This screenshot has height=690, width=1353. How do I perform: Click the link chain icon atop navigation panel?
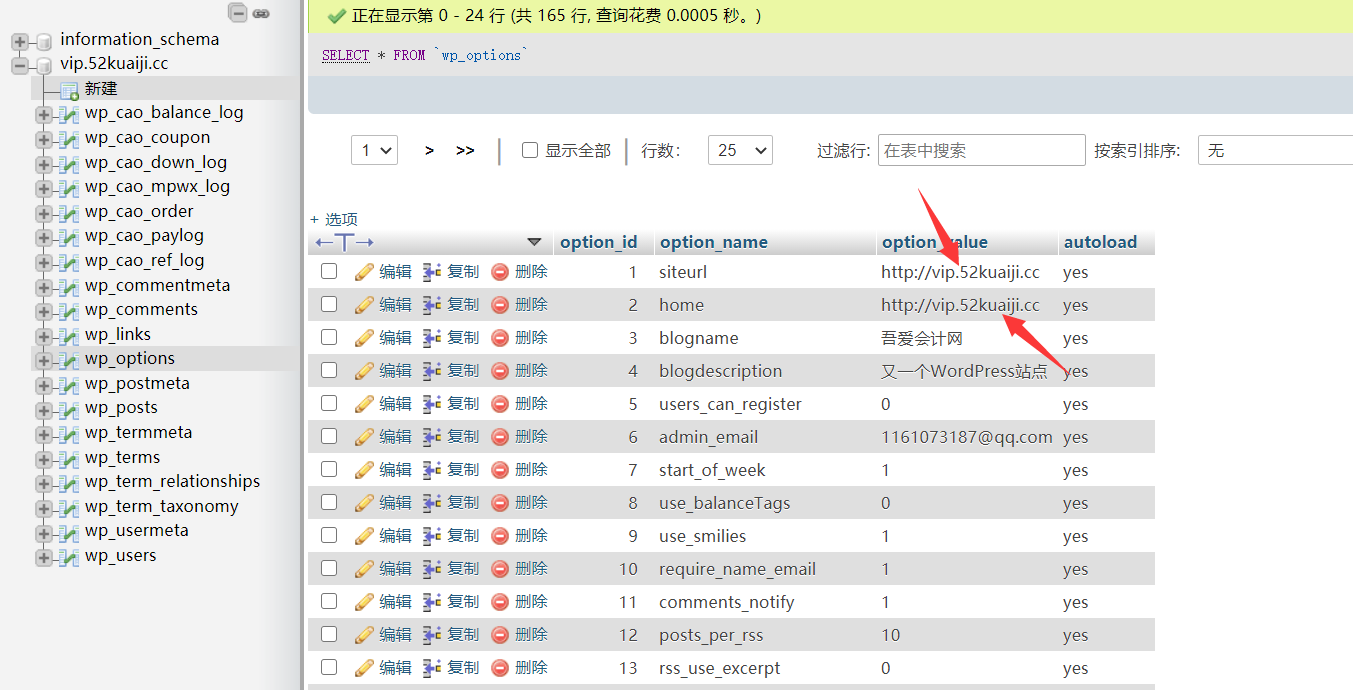(x=261, y=13)
